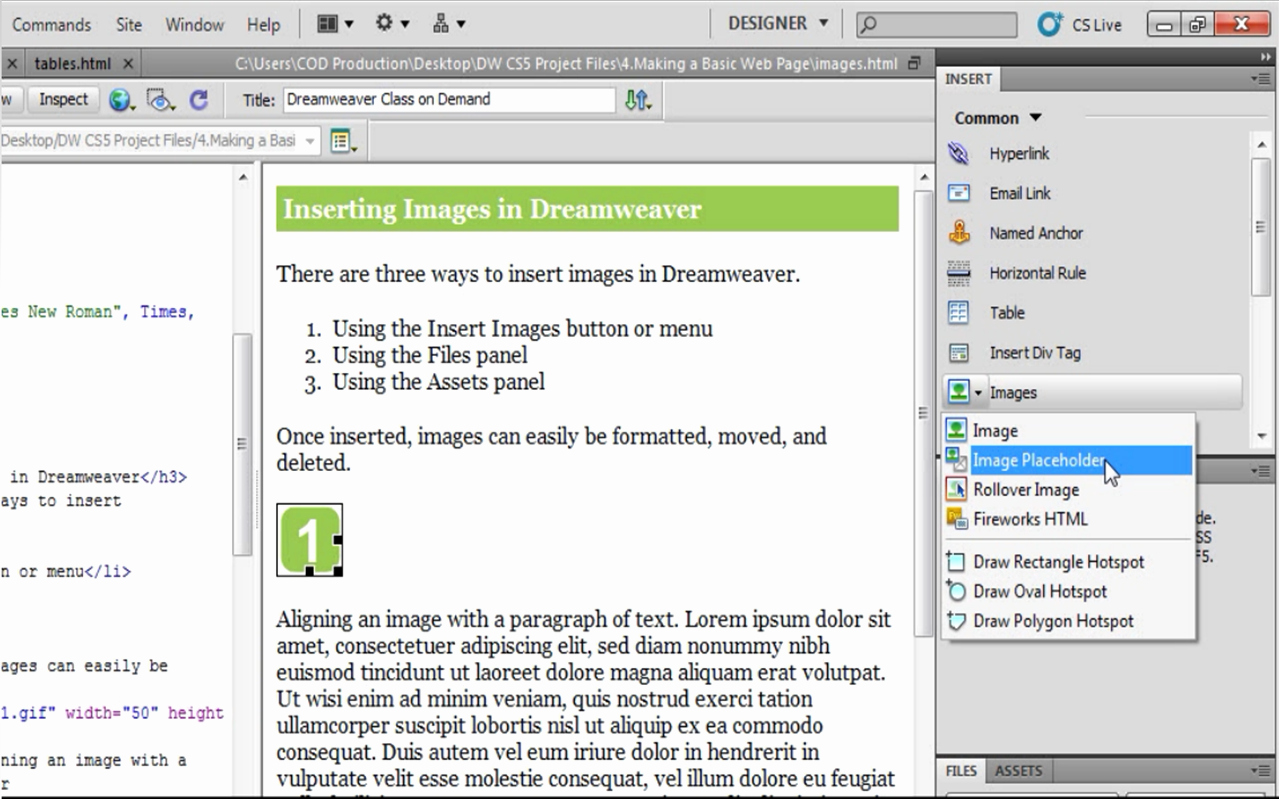Click the Hyperlink insert icon
1279x799 pixels.
coord(959,153)
